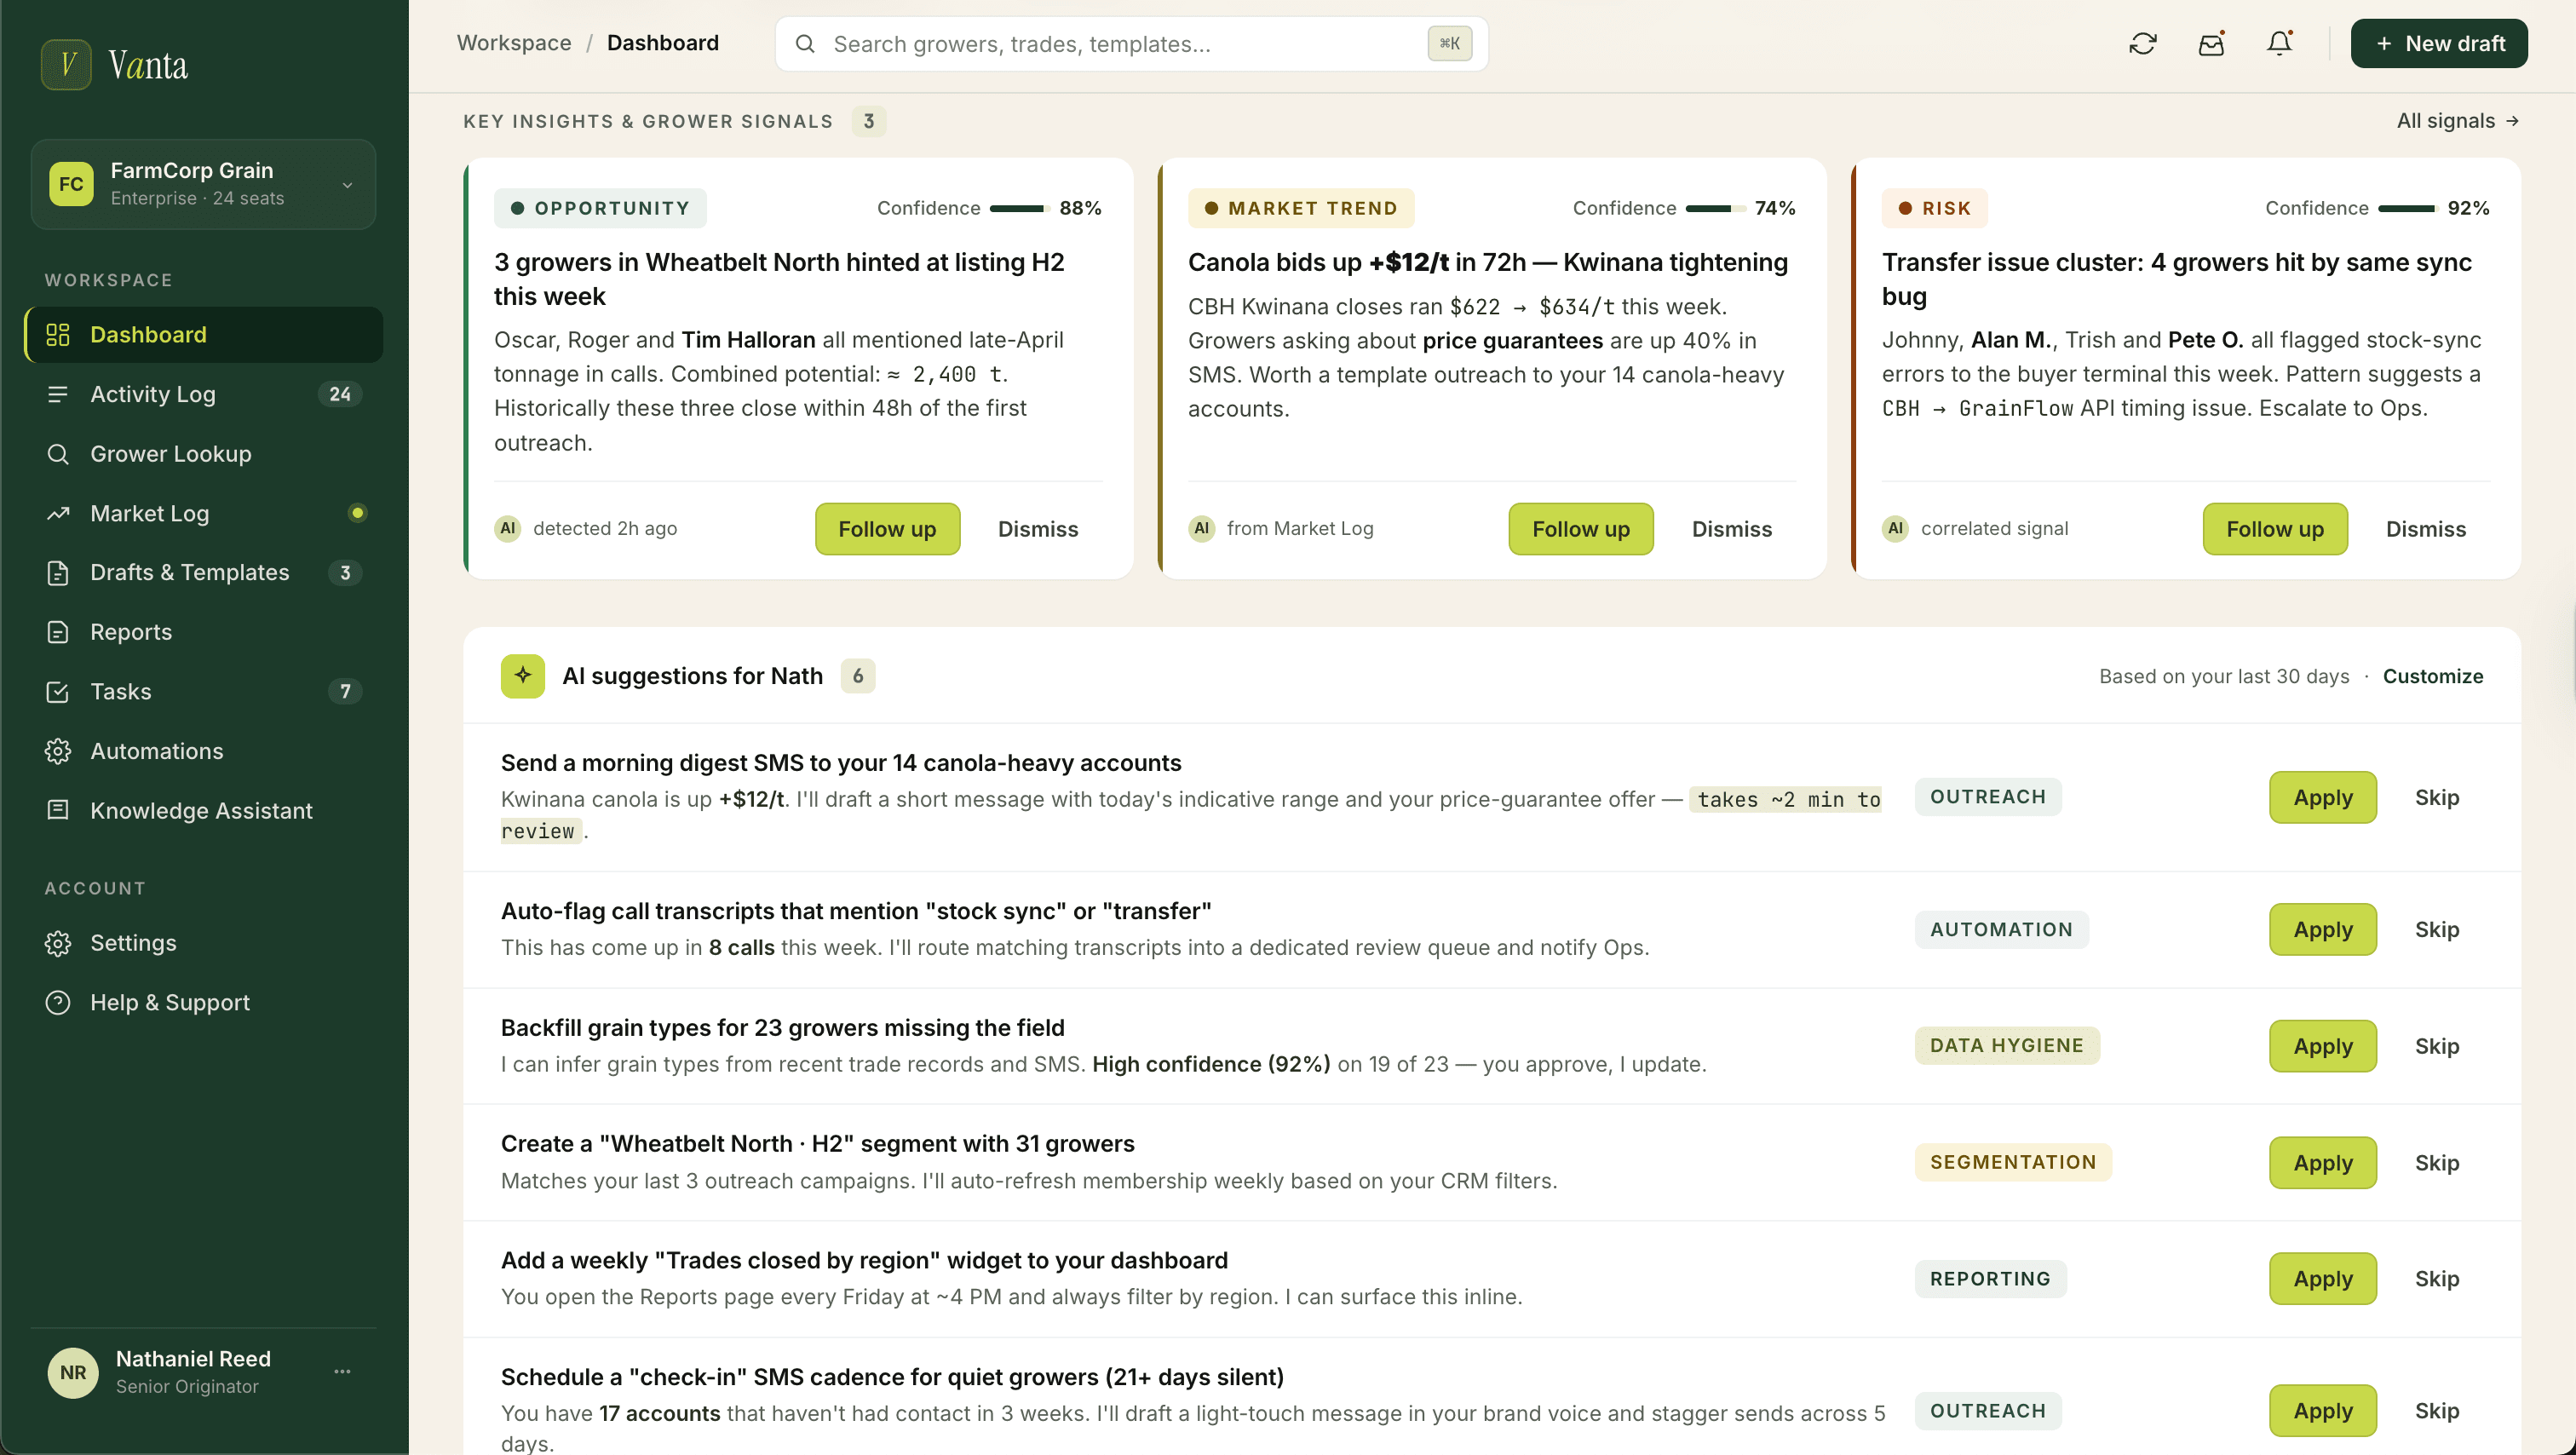
Task: Open Drafts & Templates
Action: coord(190,572)
